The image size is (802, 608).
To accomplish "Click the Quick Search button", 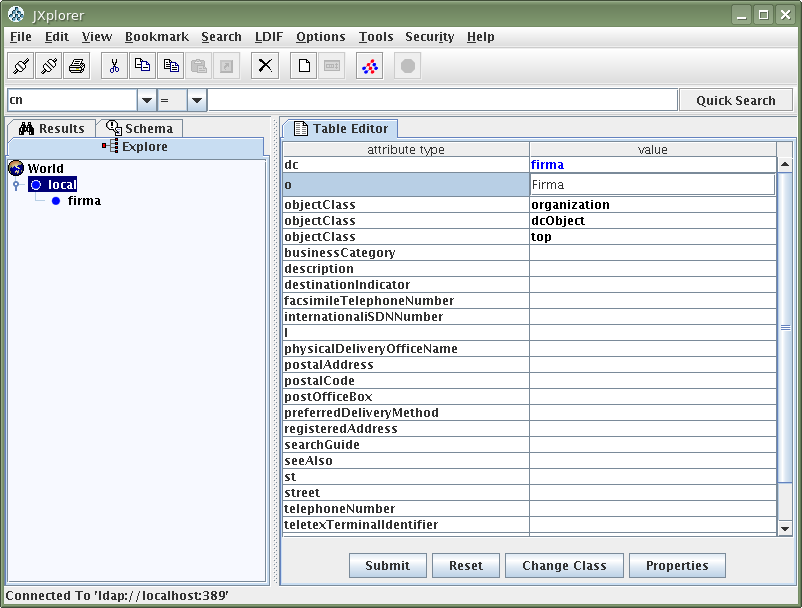I will [736, 100].
